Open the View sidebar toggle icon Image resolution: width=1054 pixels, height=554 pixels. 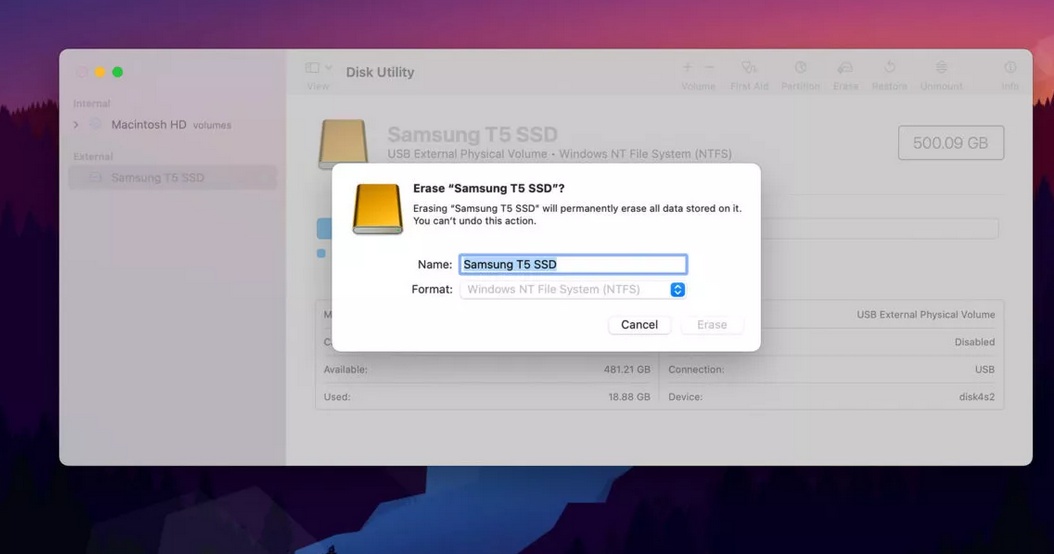click(x=313, y=68)
